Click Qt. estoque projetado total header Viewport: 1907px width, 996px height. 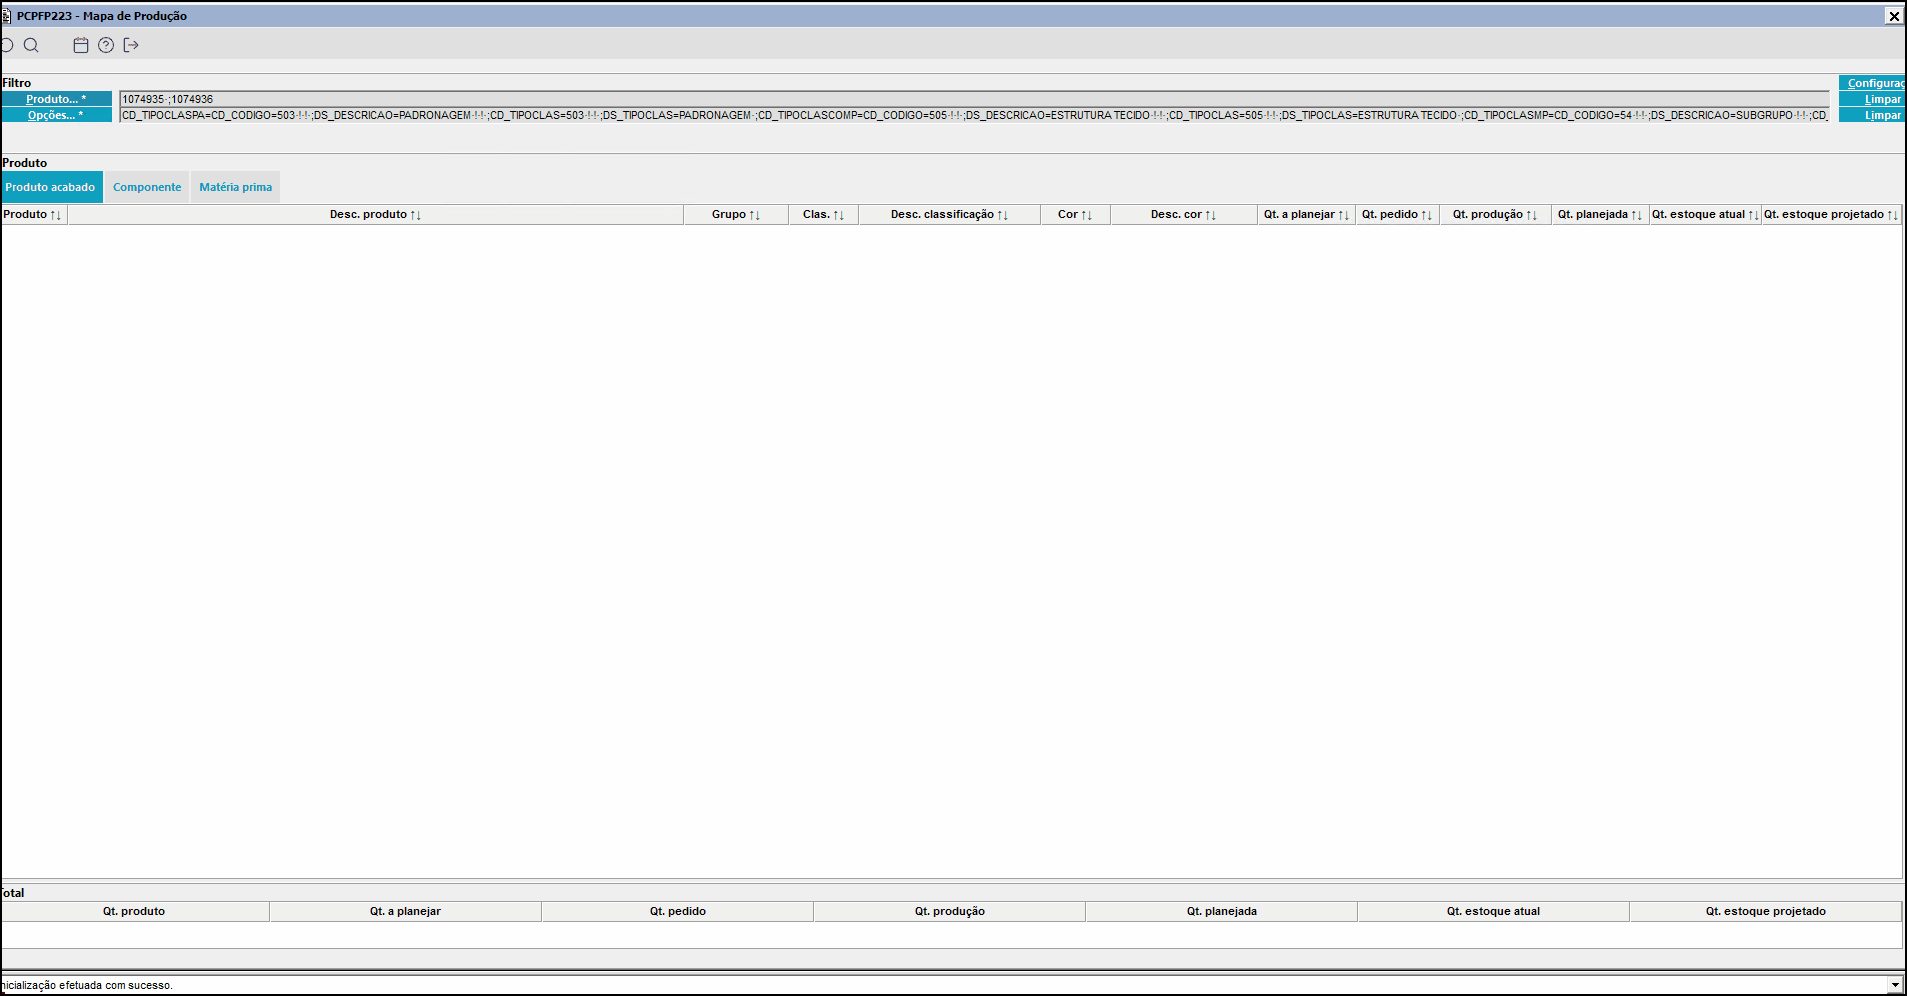(x=1766, y=911)
